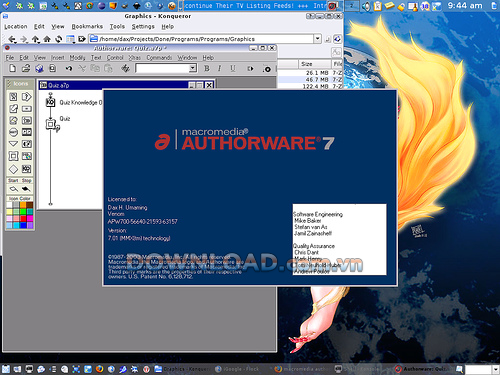Select the Knowledge Object icon in palette

point(26,169)
